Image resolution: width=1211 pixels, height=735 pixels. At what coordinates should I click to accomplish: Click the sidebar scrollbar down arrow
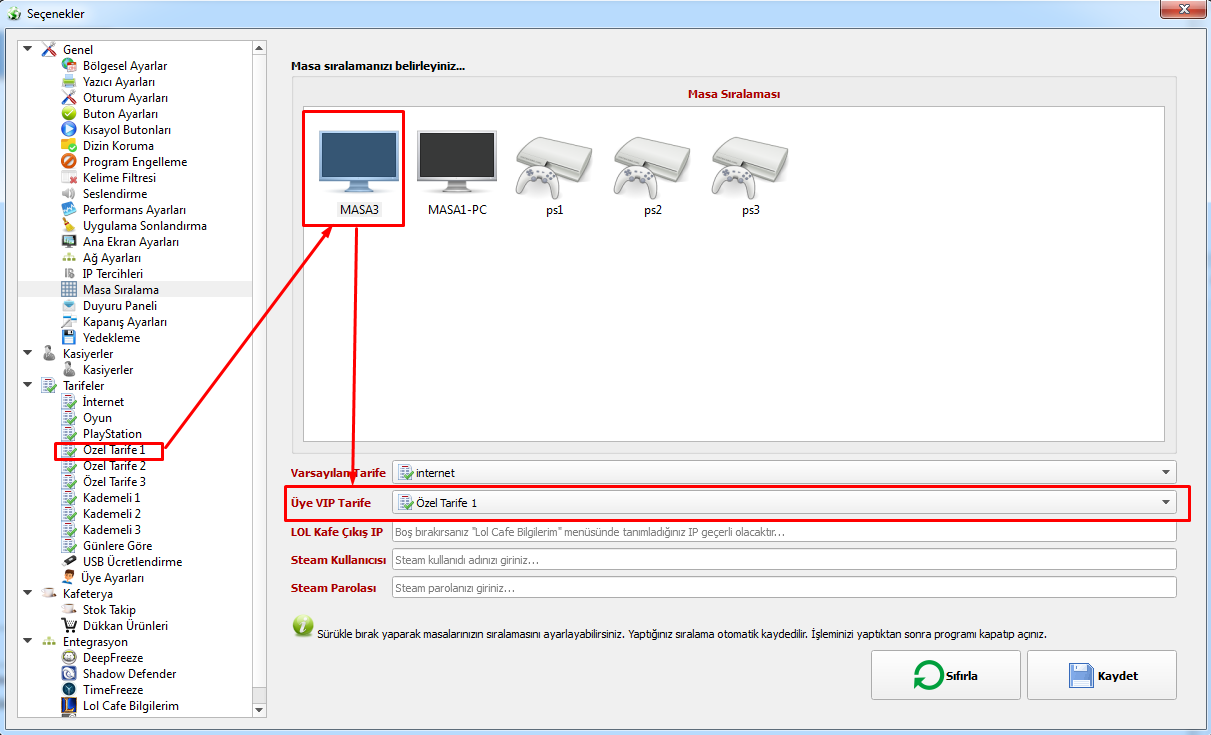coord(259,707)
